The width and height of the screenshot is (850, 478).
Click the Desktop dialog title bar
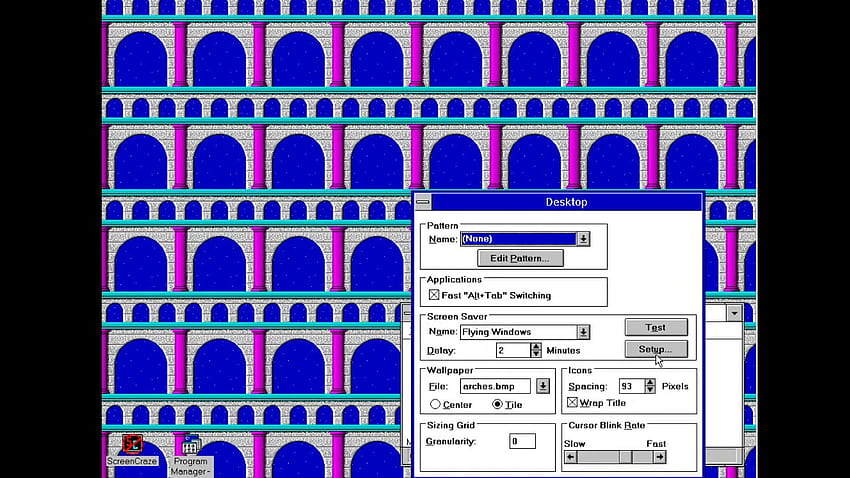pyautogui.click(x=566, y=202)
